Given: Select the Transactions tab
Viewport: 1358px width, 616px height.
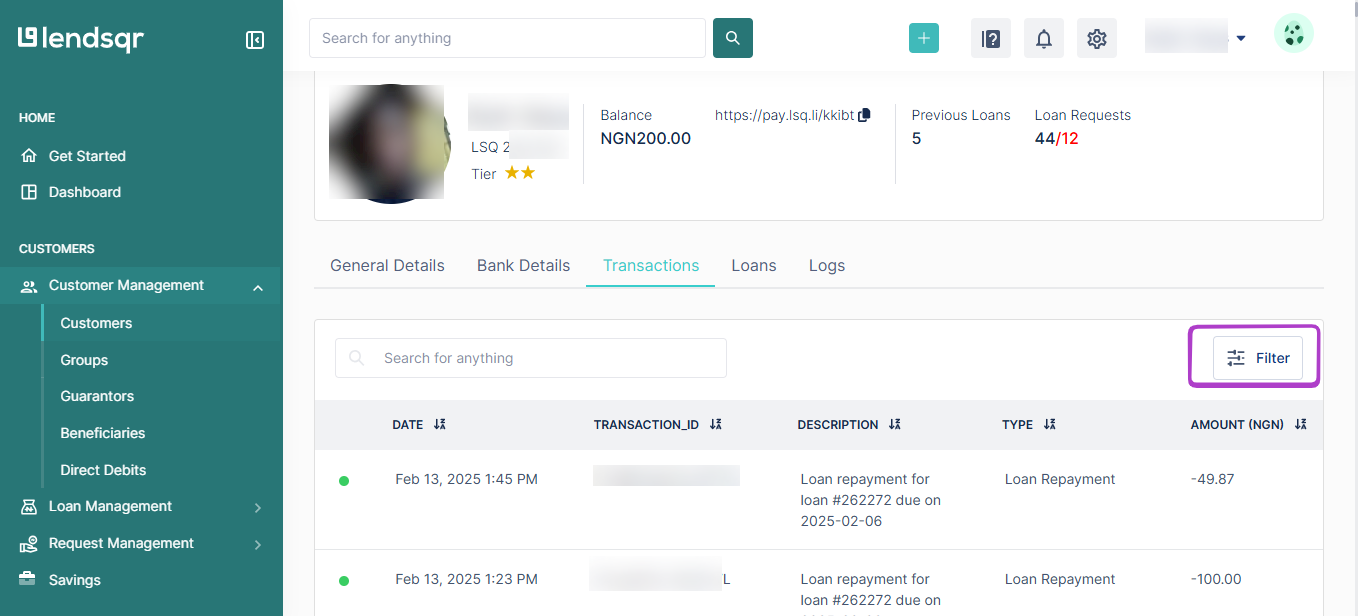Looking at the screenshot, I should (651, 265).
